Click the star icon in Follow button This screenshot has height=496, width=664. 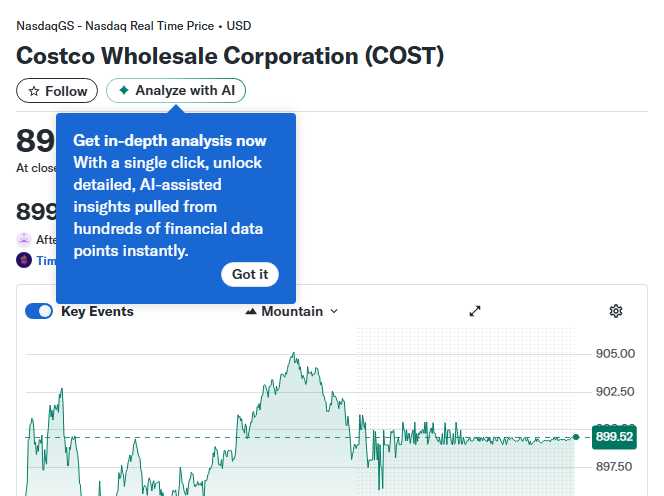tap(34, 91)
